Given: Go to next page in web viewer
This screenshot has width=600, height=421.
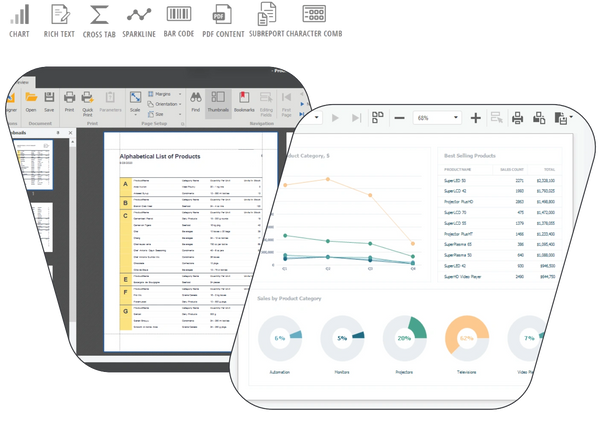Looking at the screenshot, I should pos(335,118).
